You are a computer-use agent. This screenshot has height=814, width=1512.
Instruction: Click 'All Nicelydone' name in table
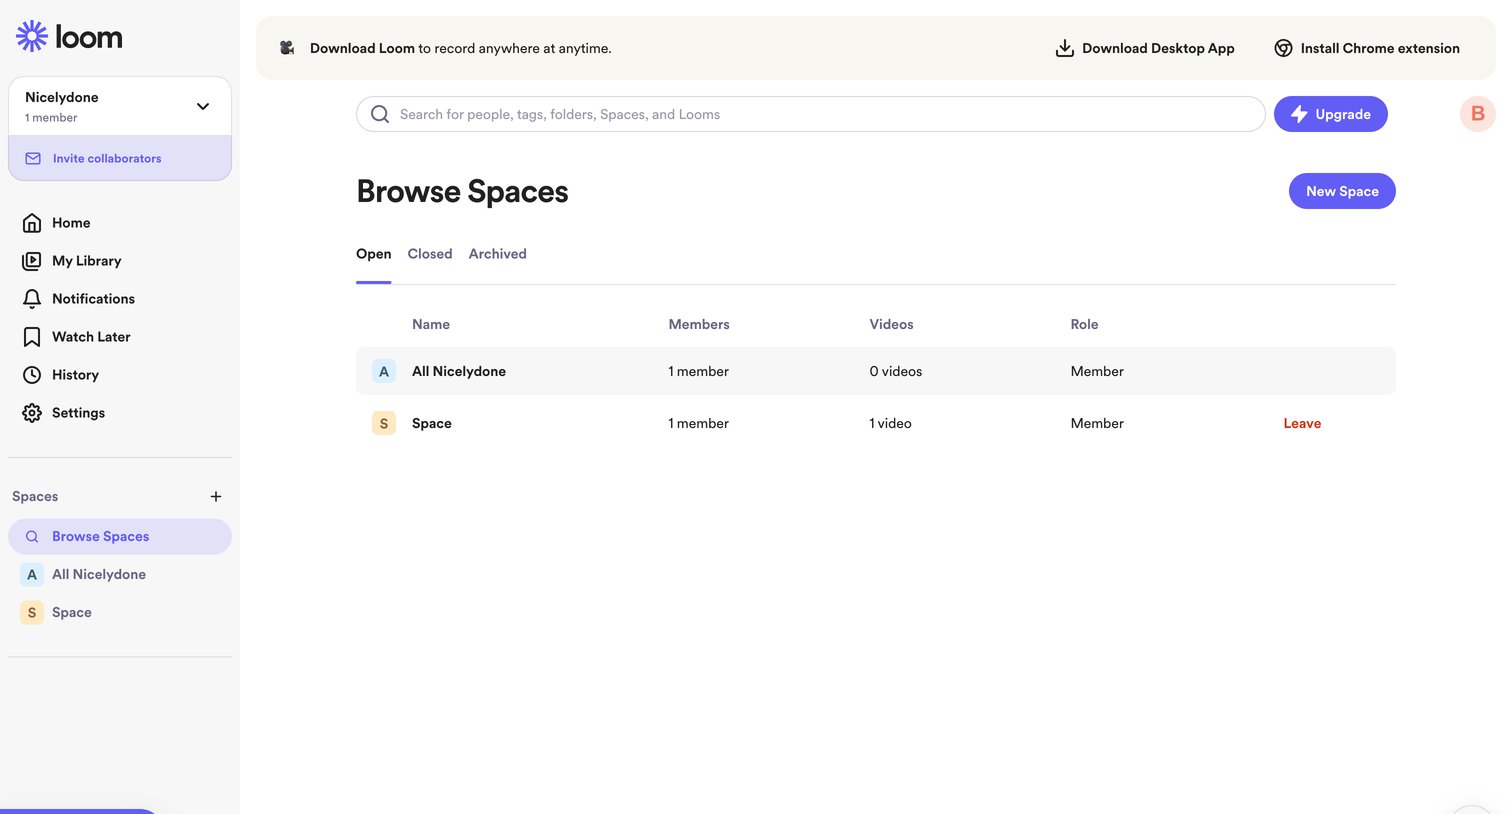[x=459, y=371]
